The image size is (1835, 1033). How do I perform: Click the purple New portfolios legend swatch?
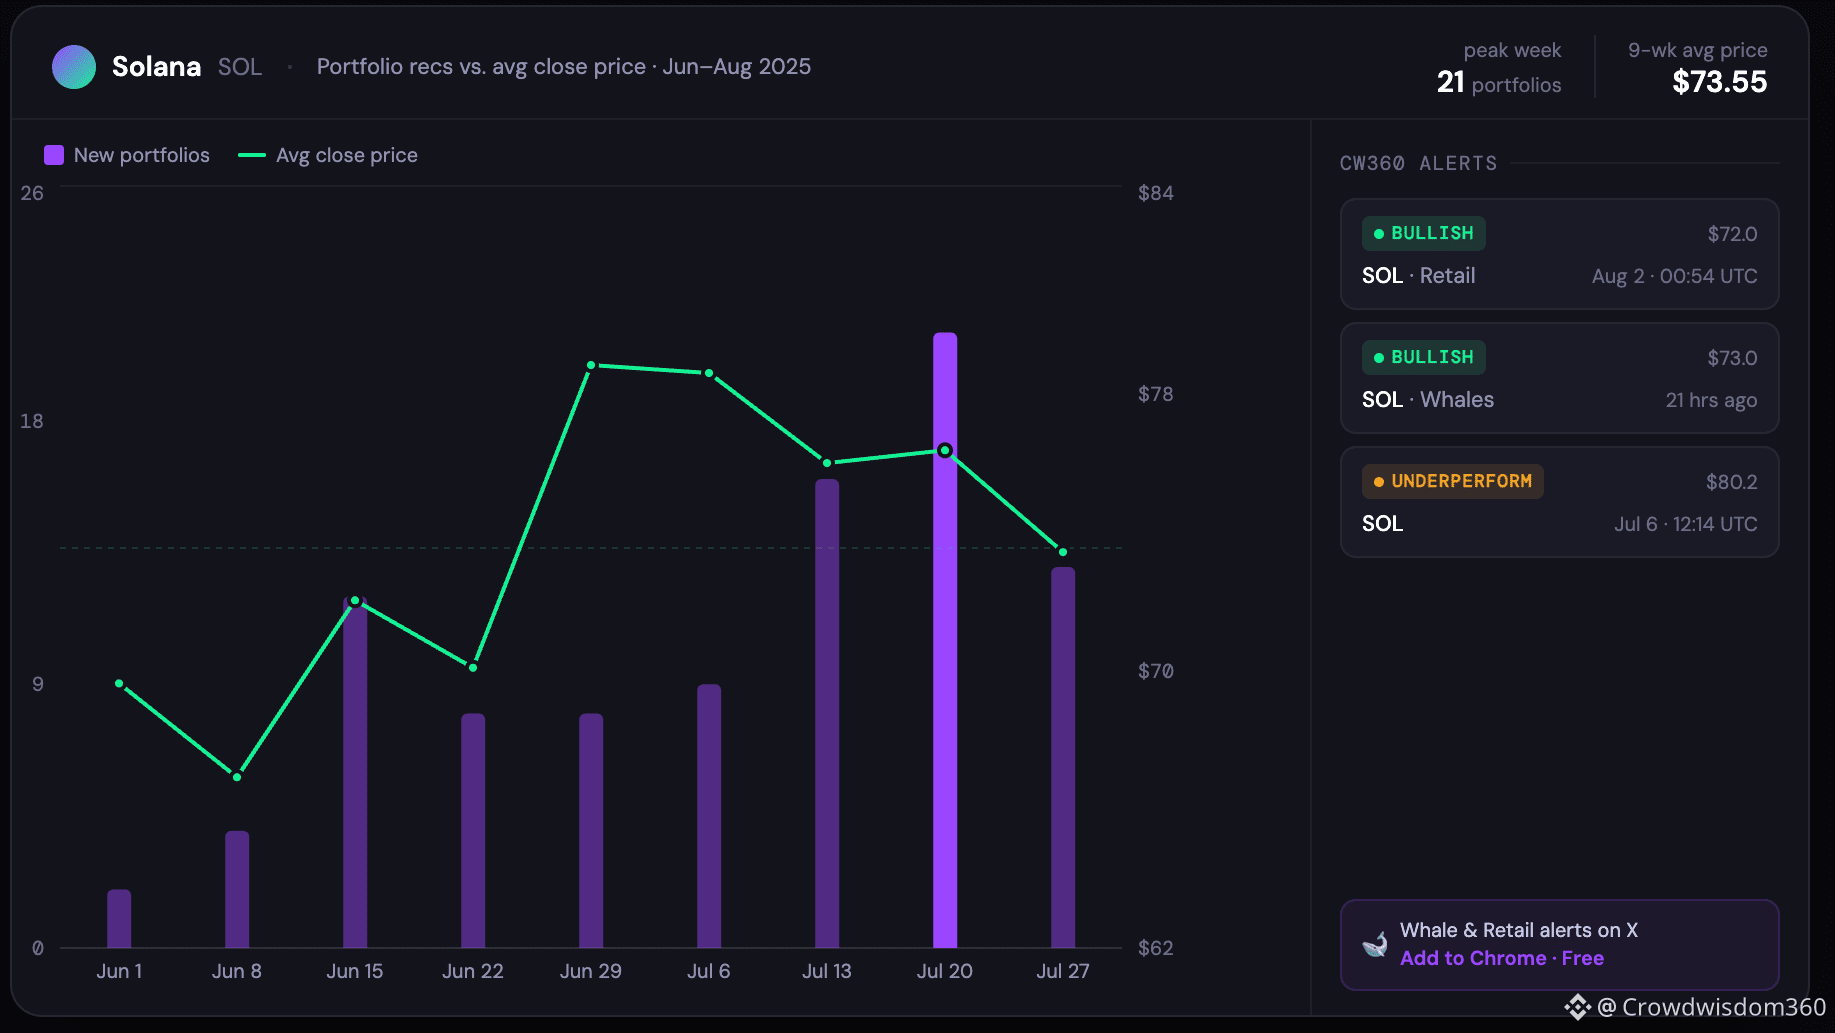pyautogui.click(x=54, y=155)
